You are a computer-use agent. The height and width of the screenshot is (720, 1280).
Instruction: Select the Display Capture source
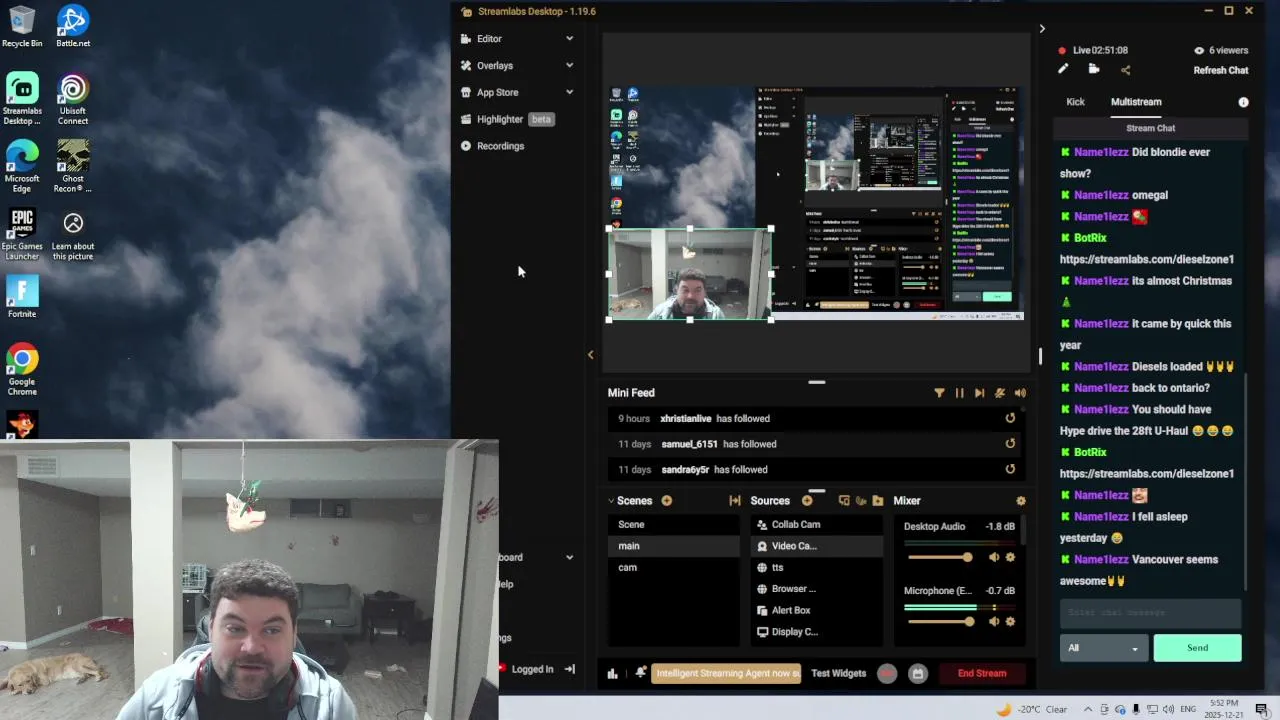(x=817, y=632)
